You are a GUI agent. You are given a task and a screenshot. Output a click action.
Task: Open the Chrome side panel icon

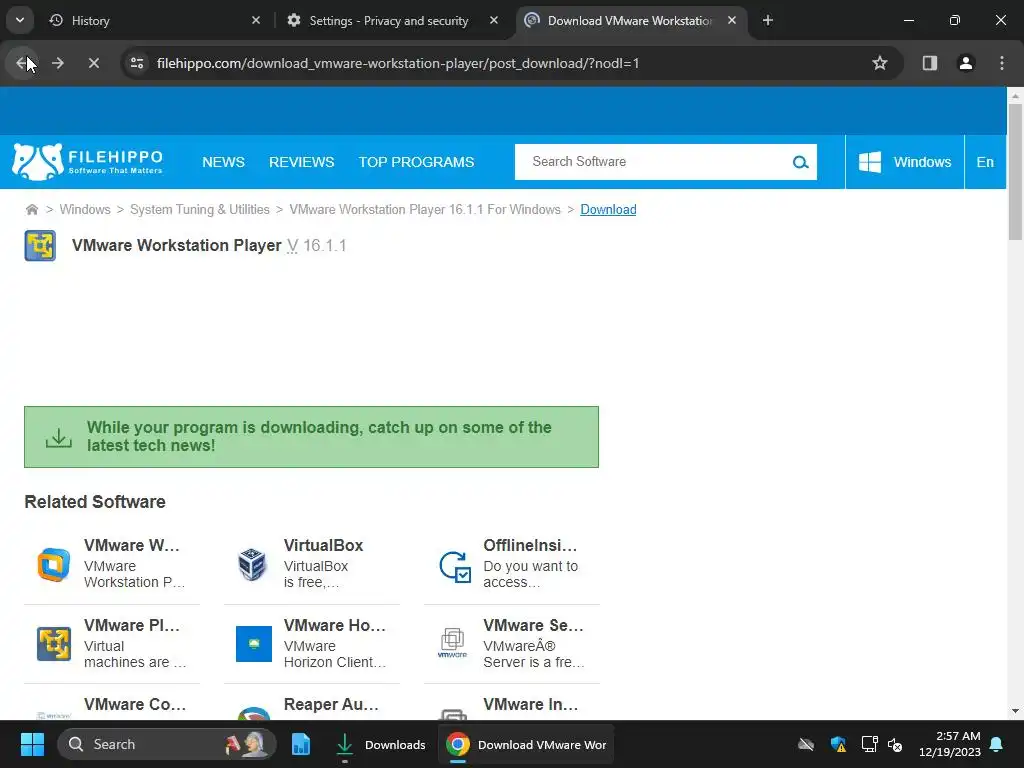point(930,63)
